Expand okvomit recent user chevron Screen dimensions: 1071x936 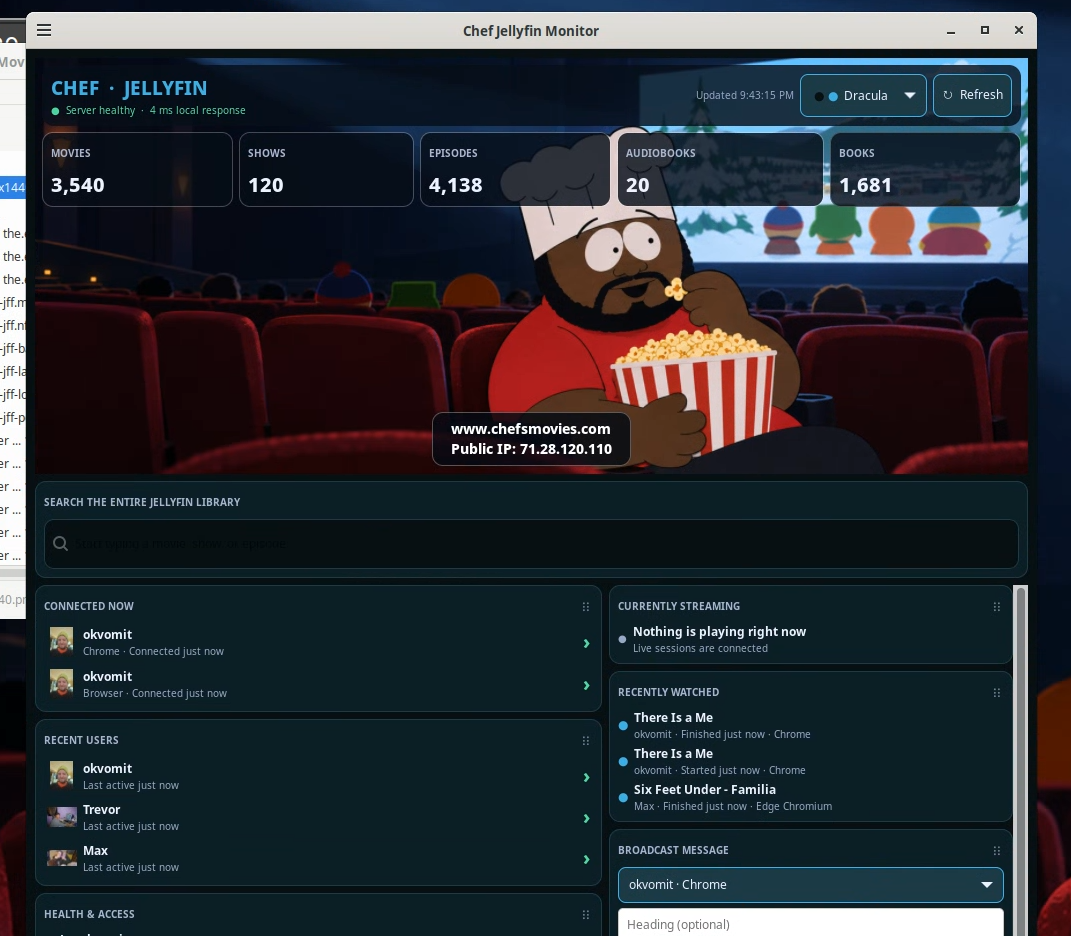586,777
